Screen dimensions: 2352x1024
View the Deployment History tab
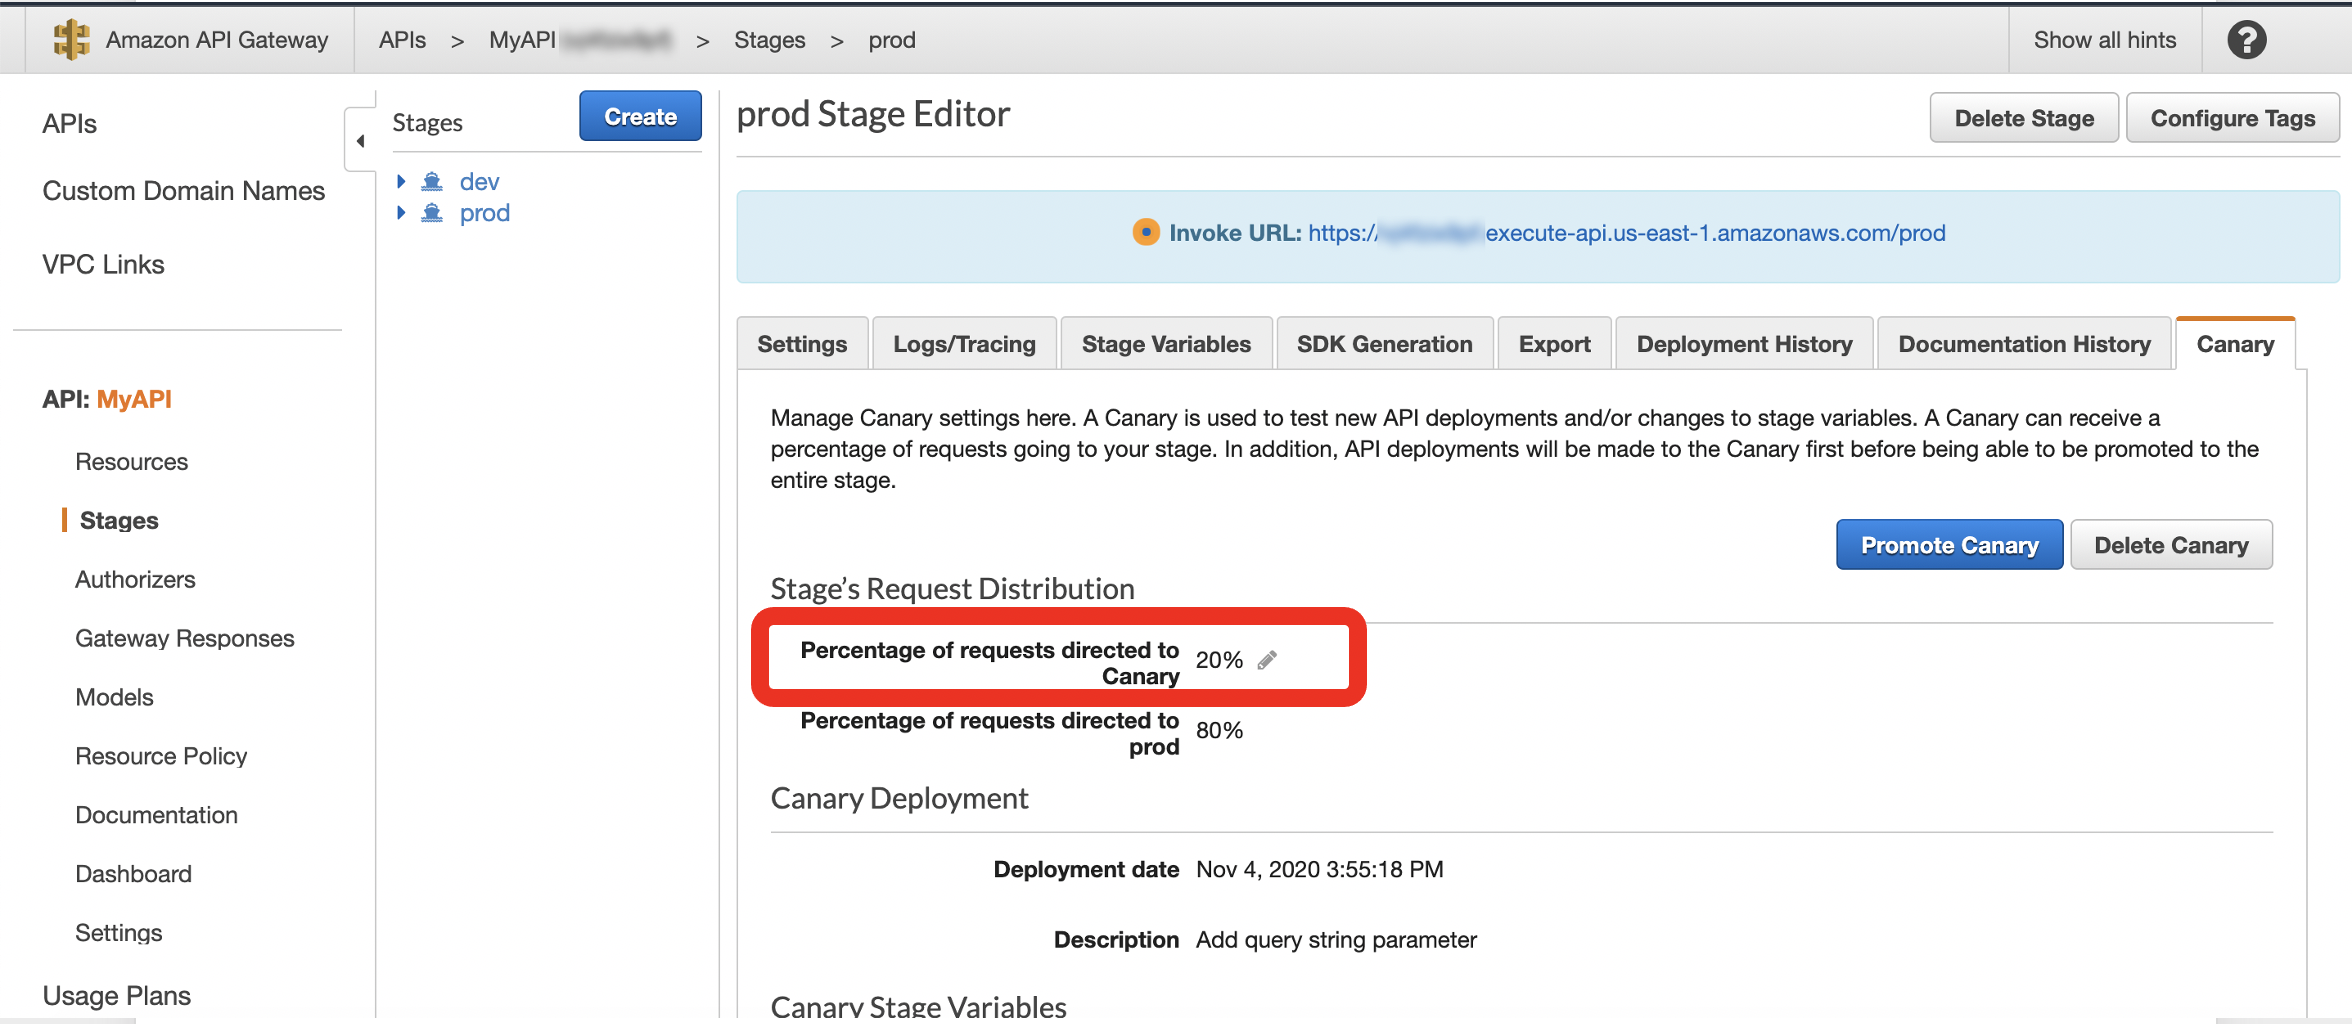pyautogui.click(x=1744, y=344)
